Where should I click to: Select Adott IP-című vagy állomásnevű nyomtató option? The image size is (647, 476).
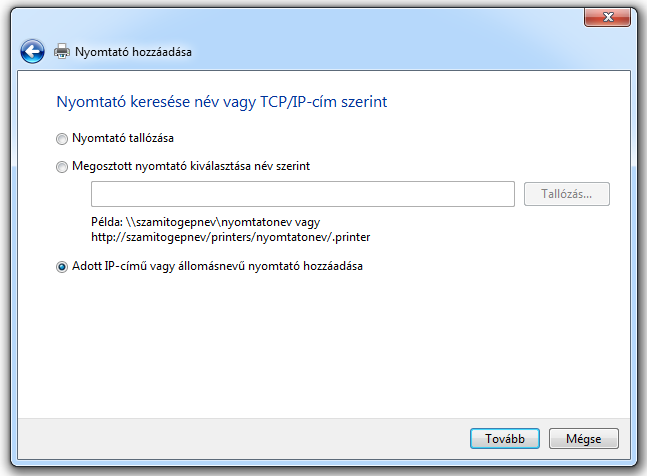(x=62, y=267)
